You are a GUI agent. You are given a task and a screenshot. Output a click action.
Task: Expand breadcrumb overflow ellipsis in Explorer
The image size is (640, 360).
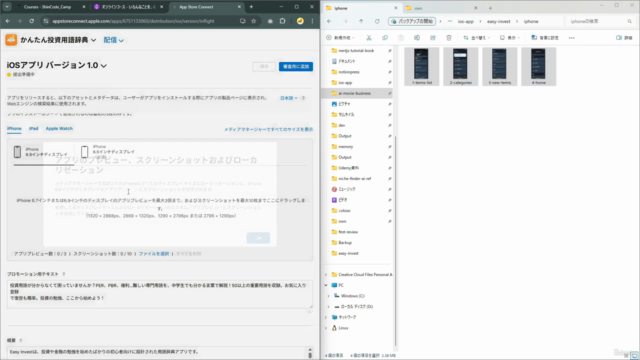450,21
